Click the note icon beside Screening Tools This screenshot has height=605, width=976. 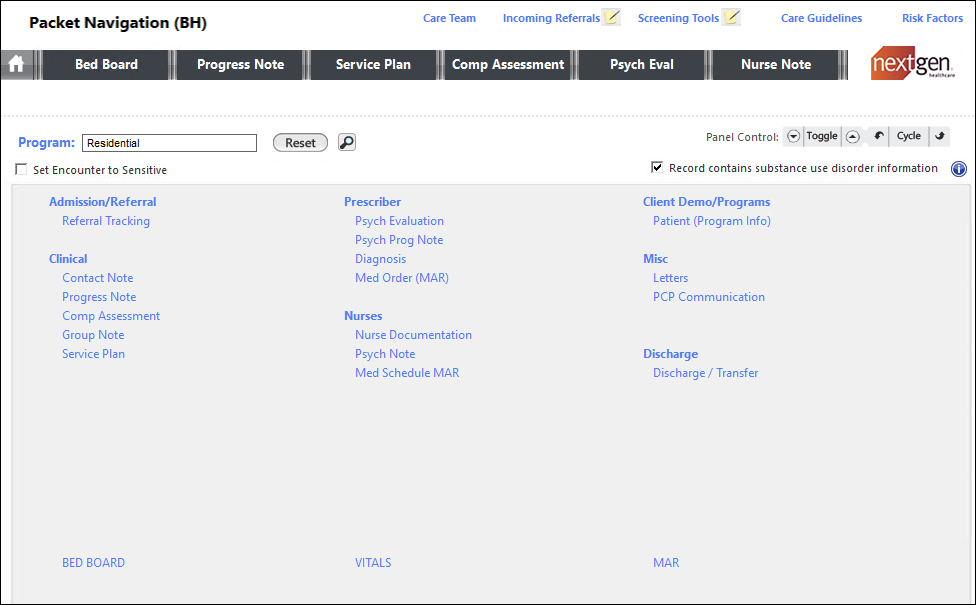click(x=731, y=18)
